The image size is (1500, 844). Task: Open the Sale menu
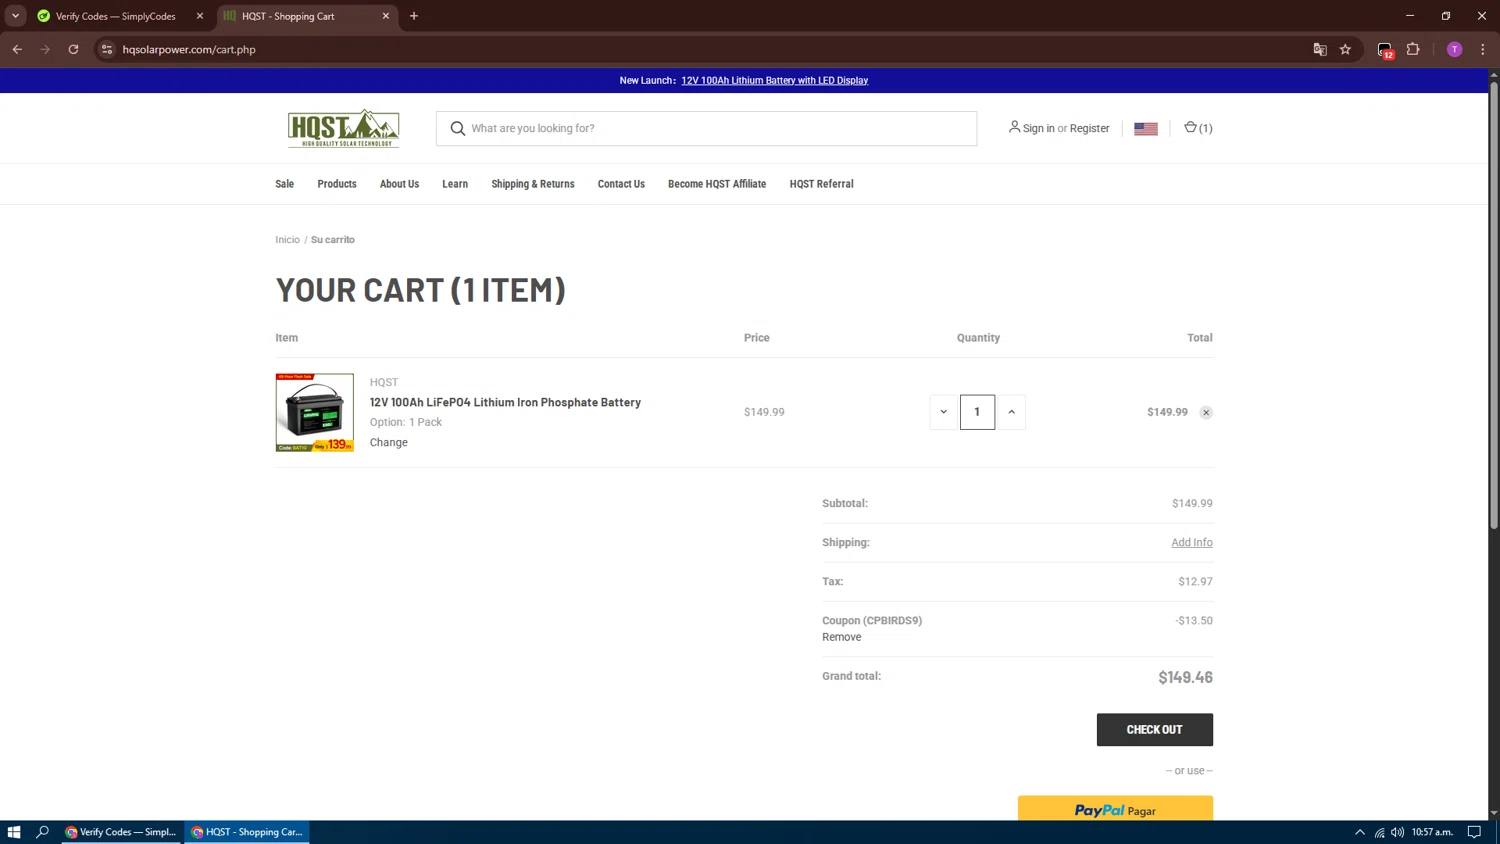pos(285,184)
